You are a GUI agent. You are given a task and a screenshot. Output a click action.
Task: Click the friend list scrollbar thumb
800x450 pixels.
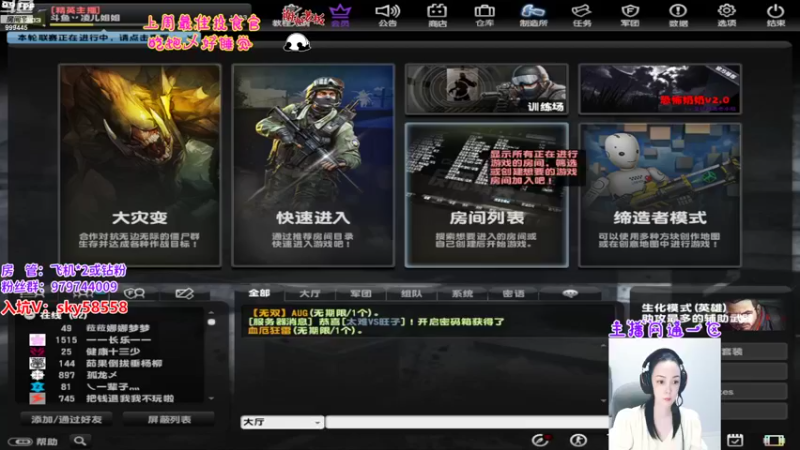tap(211, 322)
